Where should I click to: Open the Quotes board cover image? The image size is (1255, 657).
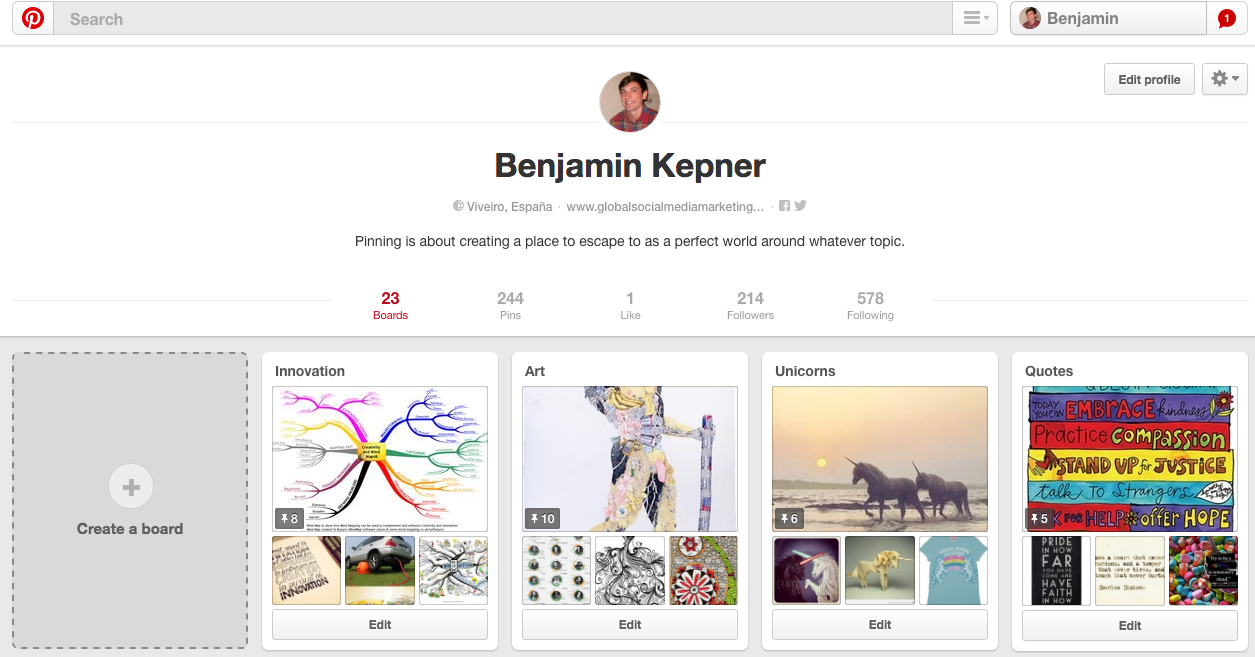1130,458
